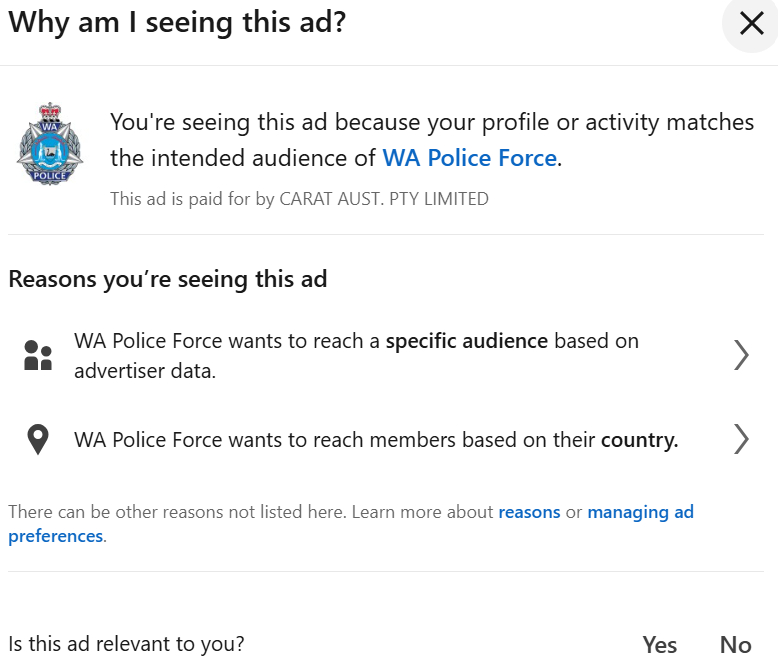Open the "reasons" learn more link
Image resolution: width=778 pixels, height=667 pixels.
pyautogui.click(x=529, y=512)
